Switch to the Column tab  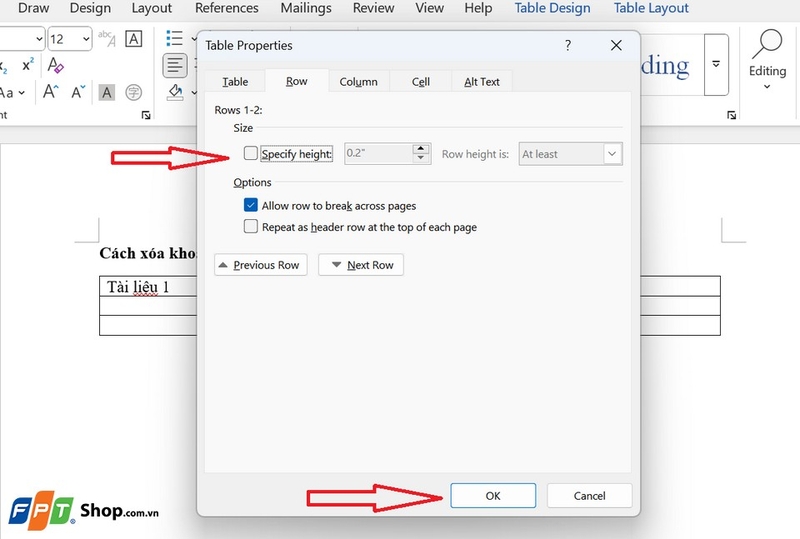pyautogui.click(x=359, y=82)
